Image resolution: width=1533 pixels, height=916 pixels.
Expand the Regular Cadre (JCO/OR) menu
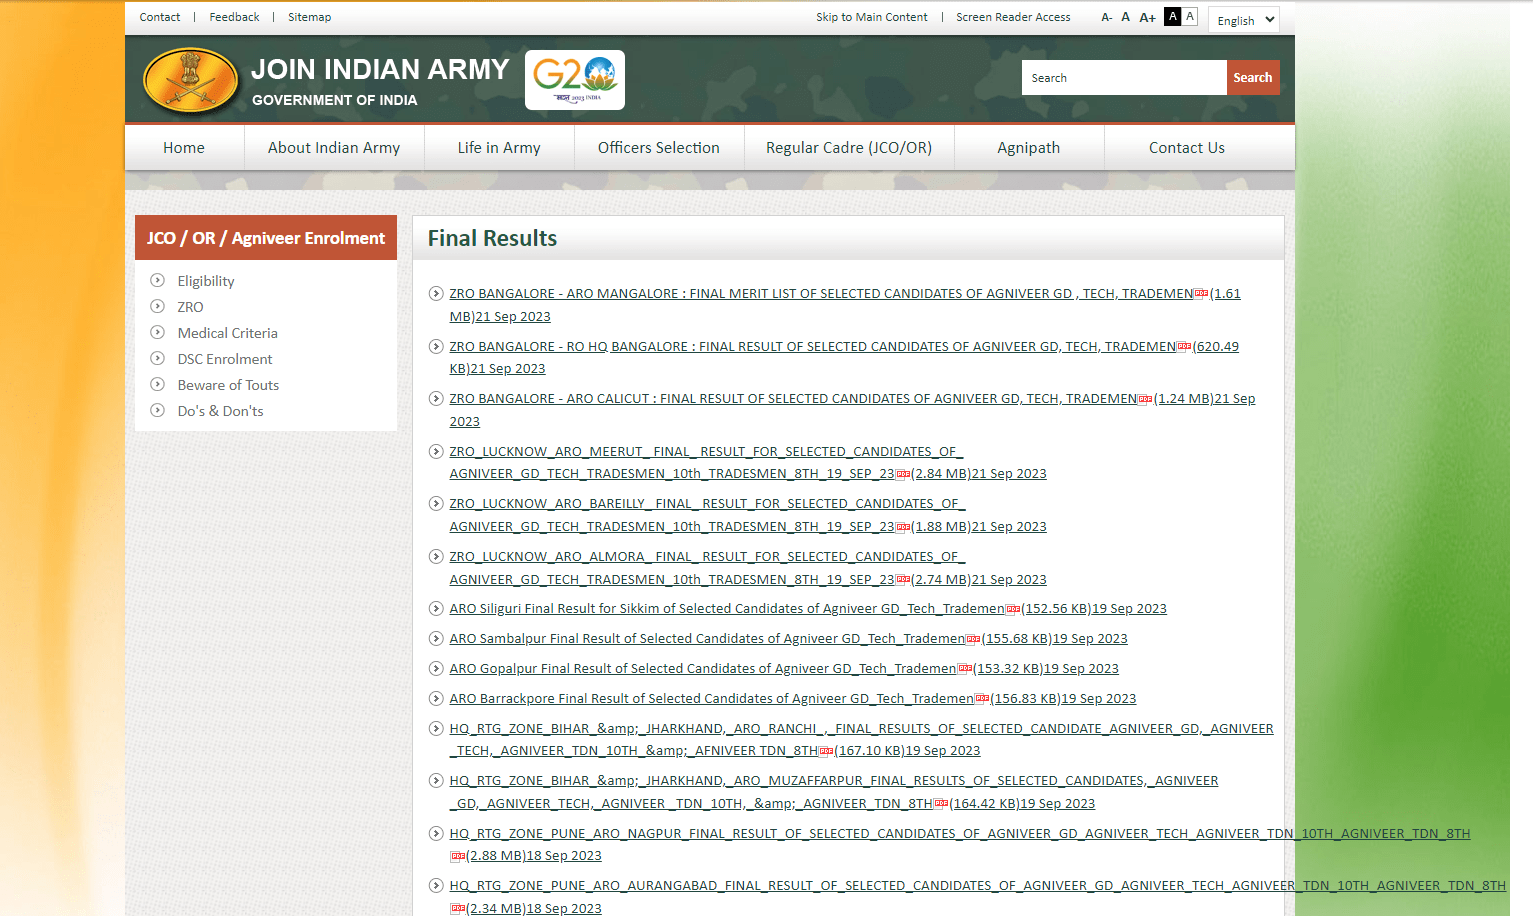[x=848, y=148]
